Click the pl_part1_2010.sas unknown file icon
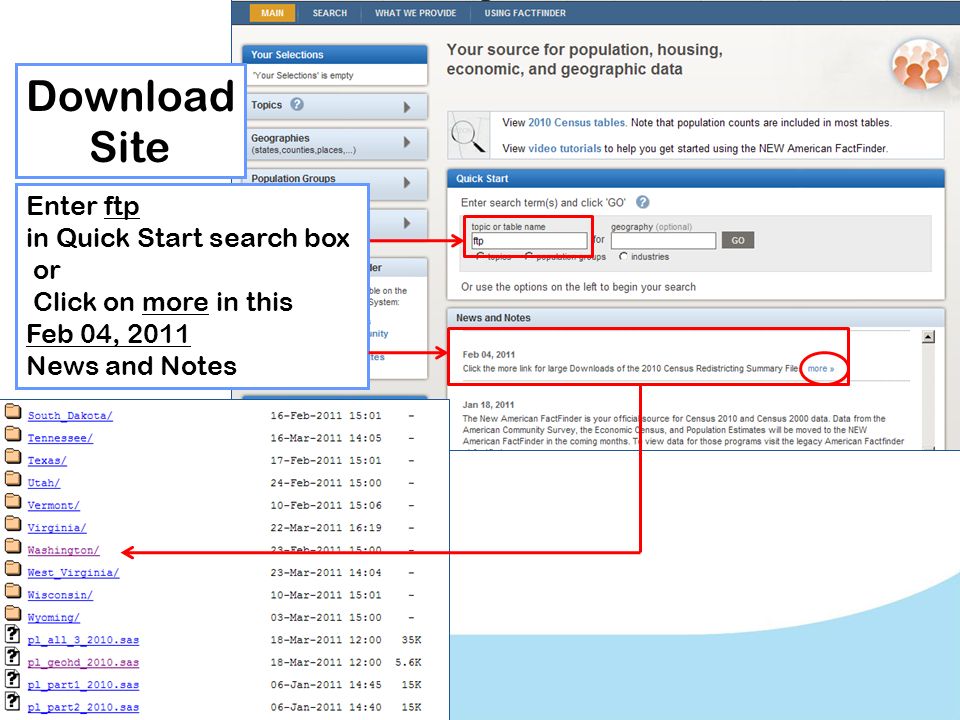 pyautogui.click(x=12, y=679)
